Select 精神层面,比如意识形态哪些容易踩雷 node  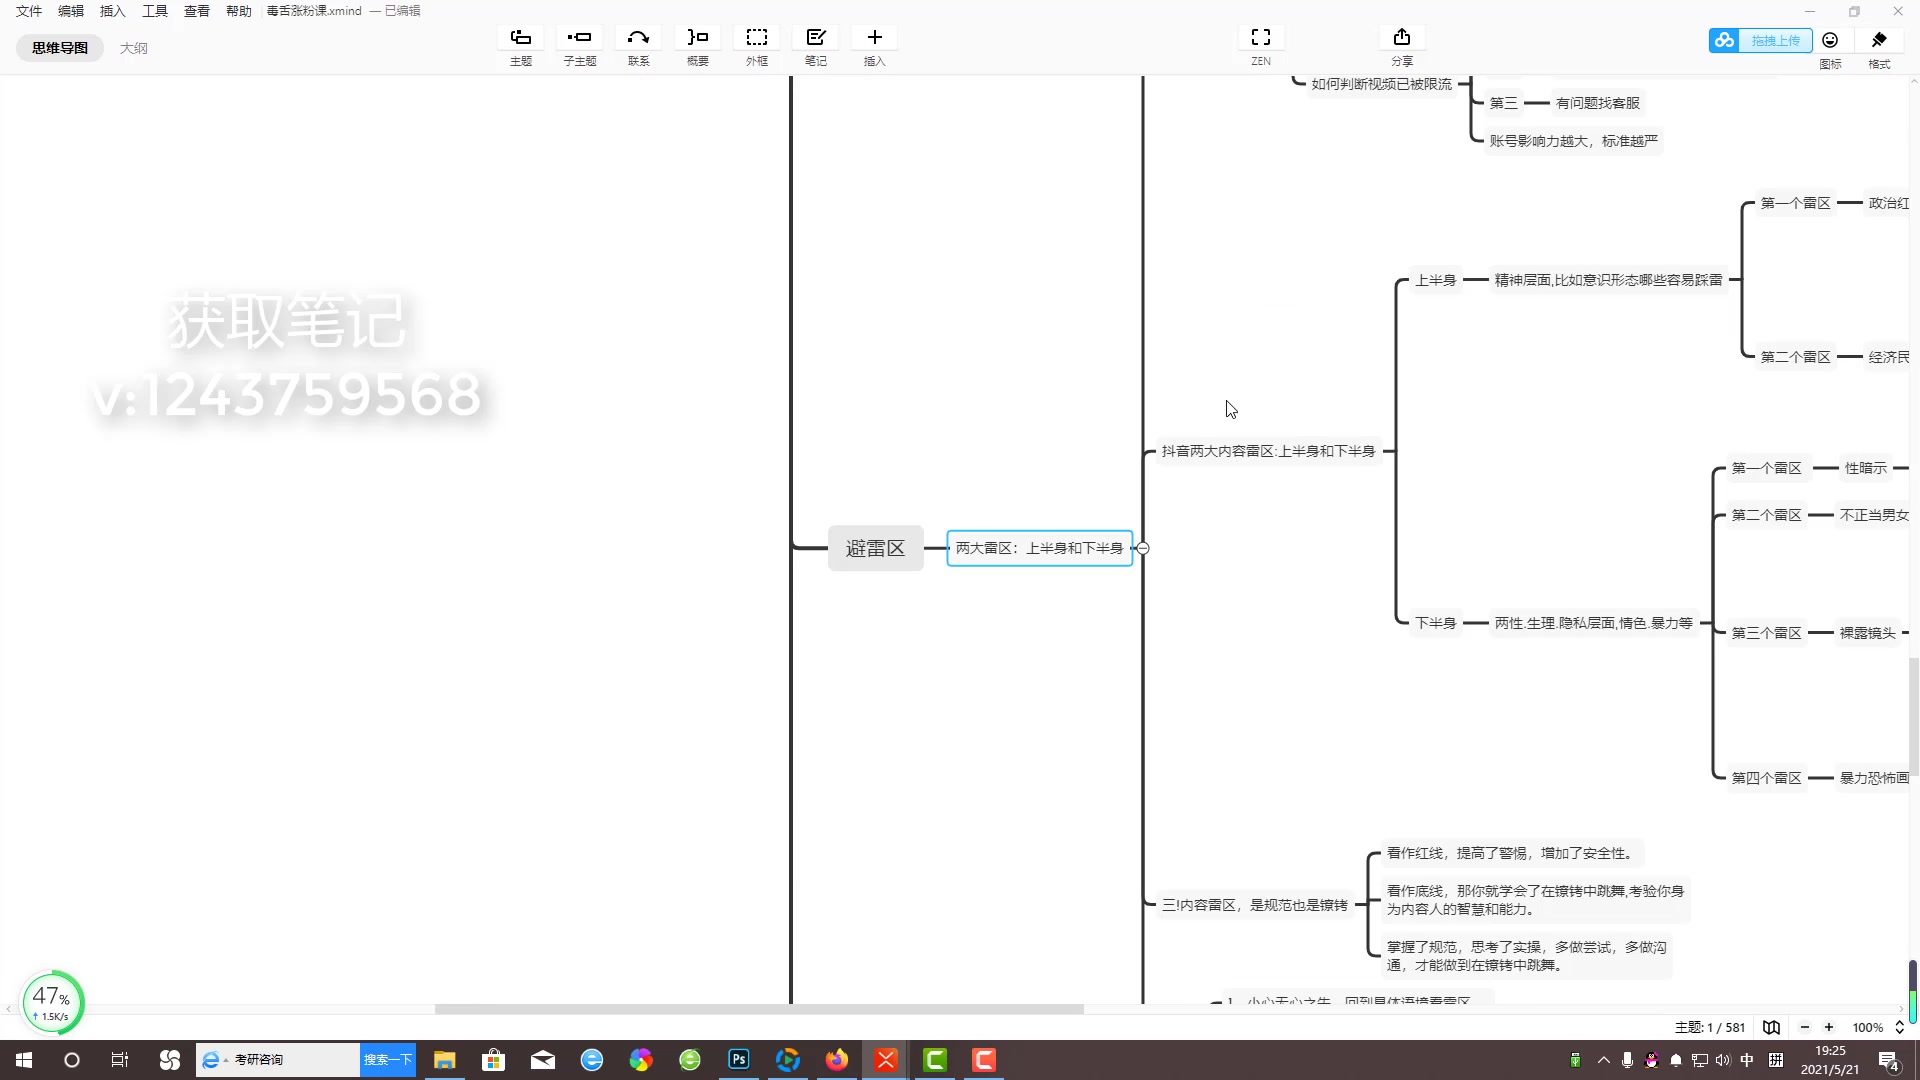pyautogui.click(x=1608, y=280)
